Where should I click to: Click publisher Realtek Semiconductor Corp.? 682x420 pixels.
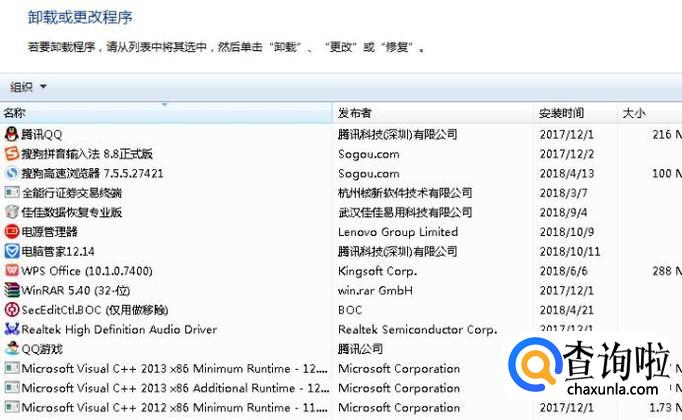pyautogui.click(x=418, y=330)
